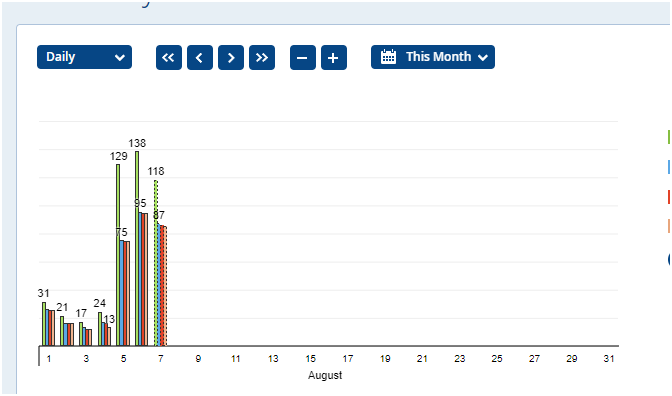Zoom out with the minus button
Viewport: 672px width, 396px height.
(303, 57)
